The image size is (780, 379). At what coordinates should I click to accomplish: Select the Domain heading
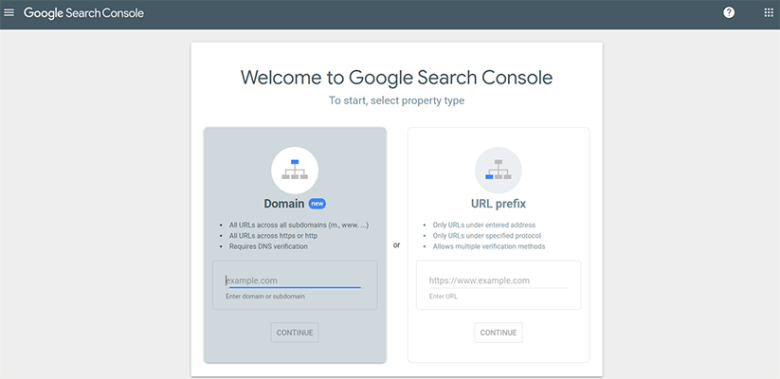click(x=284, y=203)
